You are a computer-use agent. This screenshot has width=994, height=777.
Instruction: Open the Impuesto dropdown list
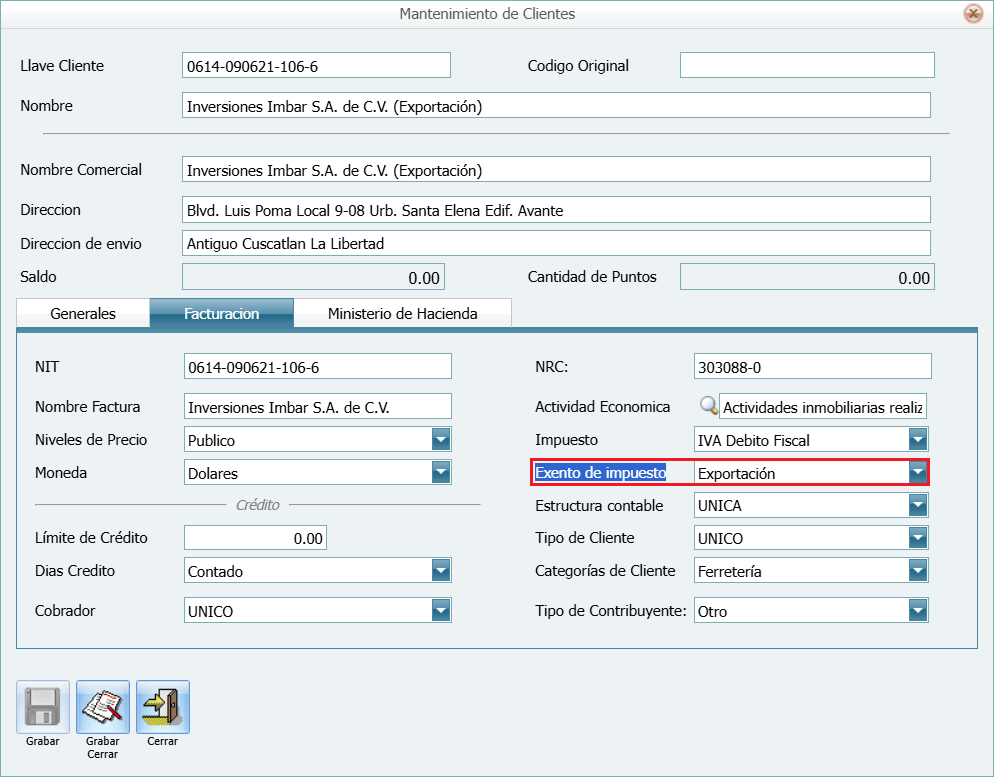click(x=918, y=440)
